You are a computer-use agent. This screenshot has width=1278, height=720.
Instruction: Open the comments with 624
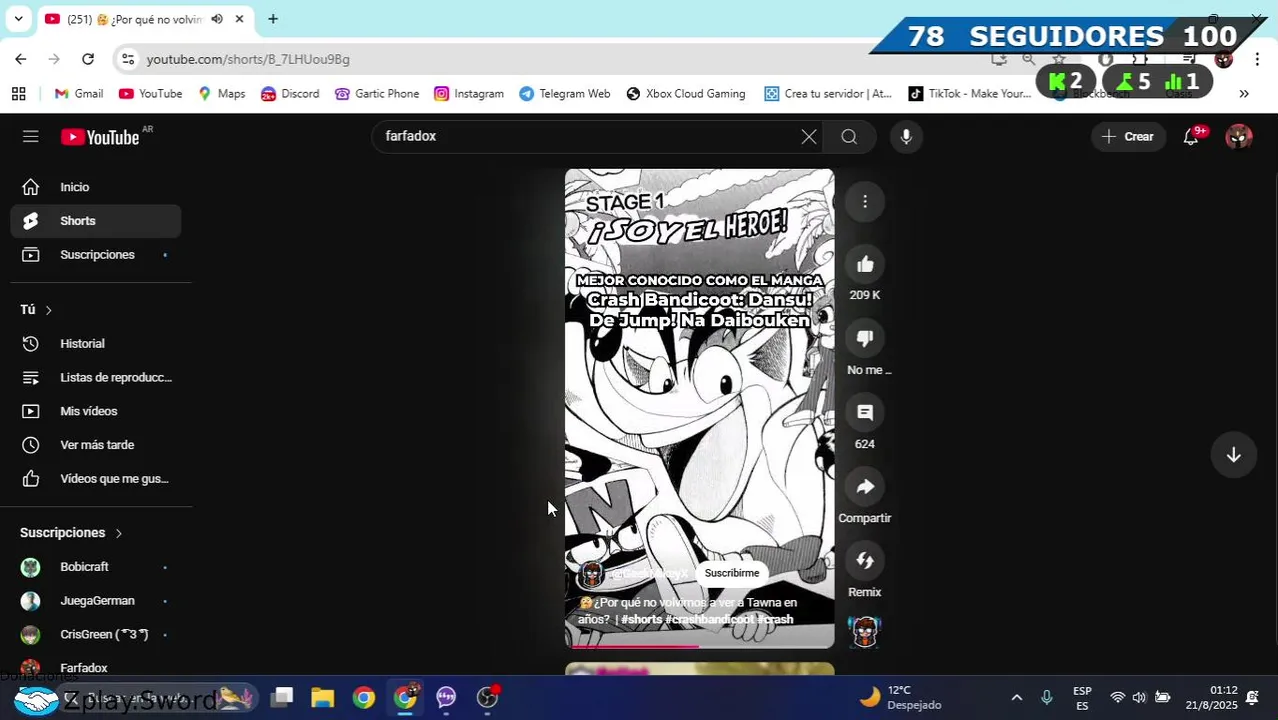tap(865, 412)
